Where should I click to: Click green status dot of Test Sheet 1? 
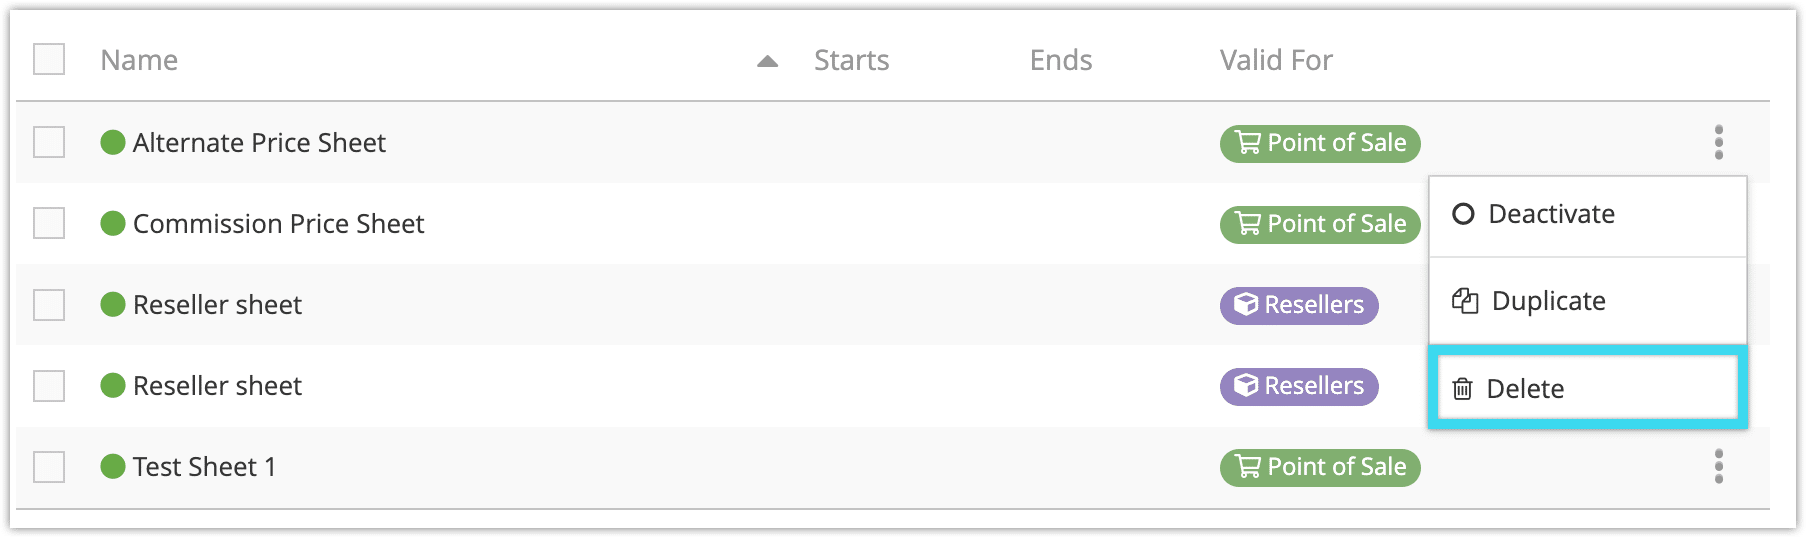pos(113,466)
